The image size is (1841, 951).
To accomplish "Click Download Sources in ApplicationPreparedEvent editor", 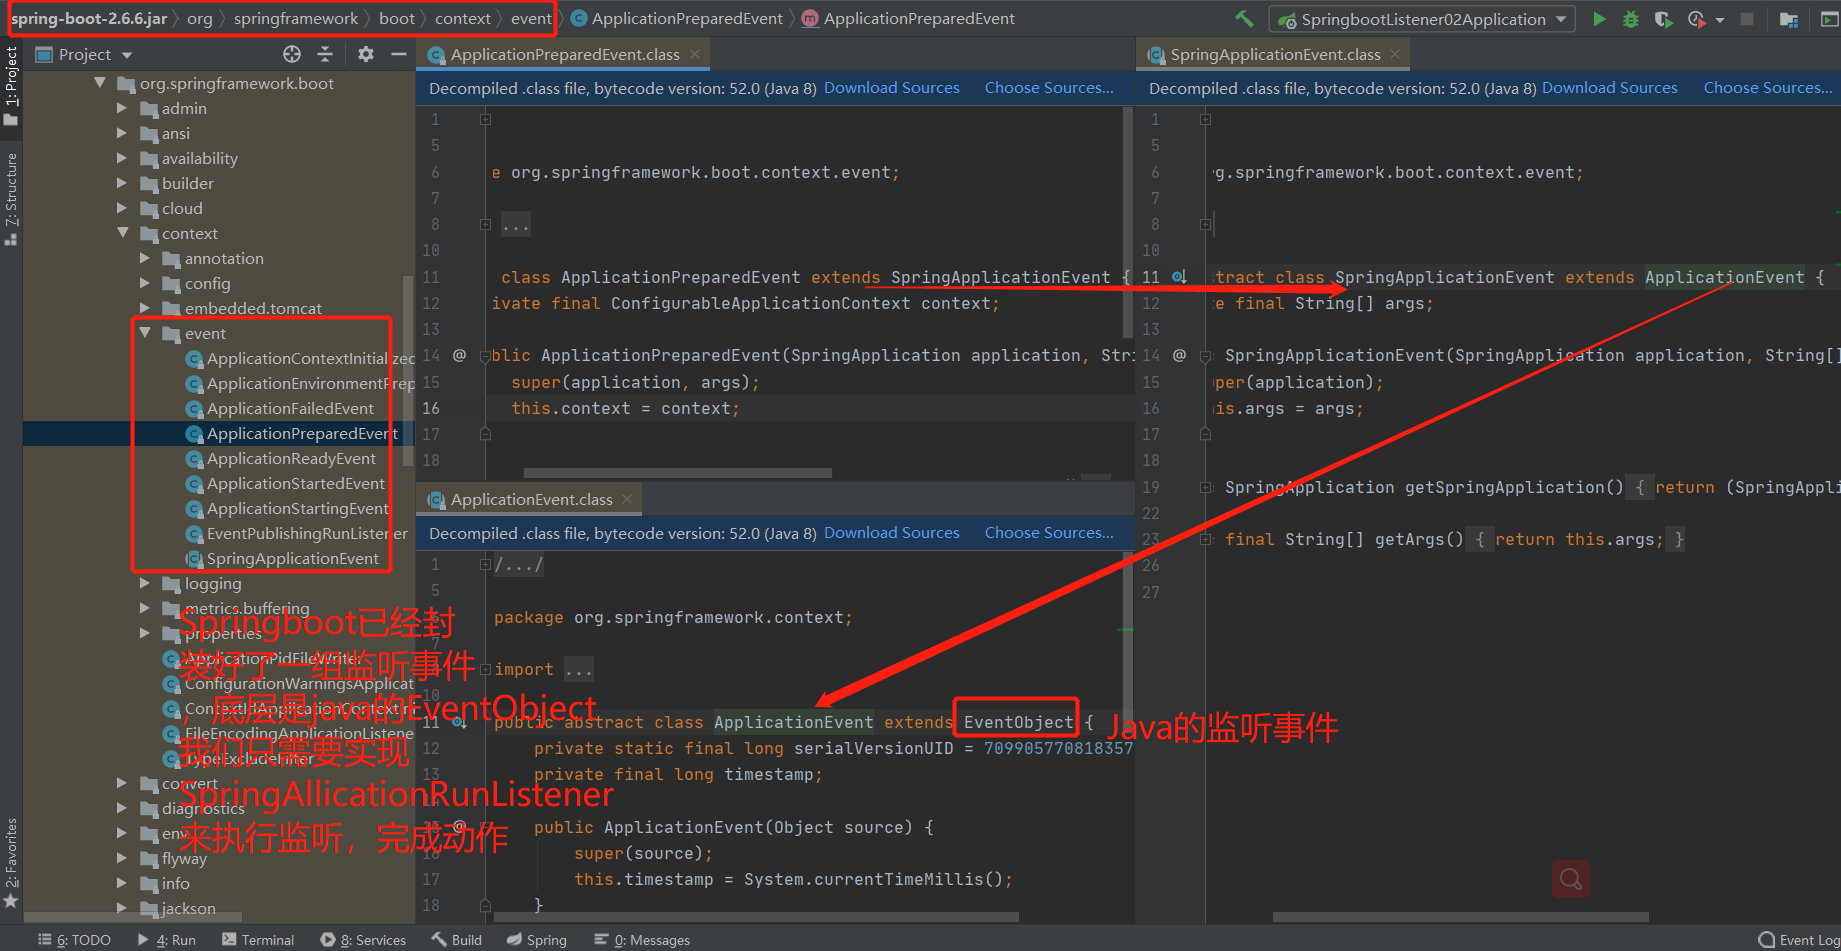I will (x=892, y=88).
